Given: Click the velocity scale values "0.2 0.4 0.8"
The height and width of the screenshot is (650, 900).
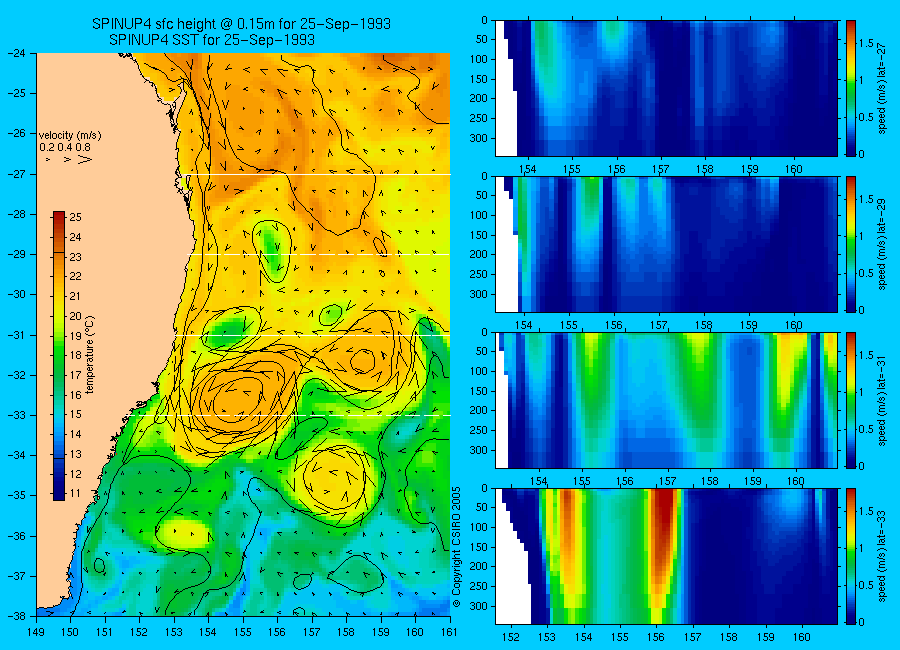Looking at the screenshot, I should point(65,148).
